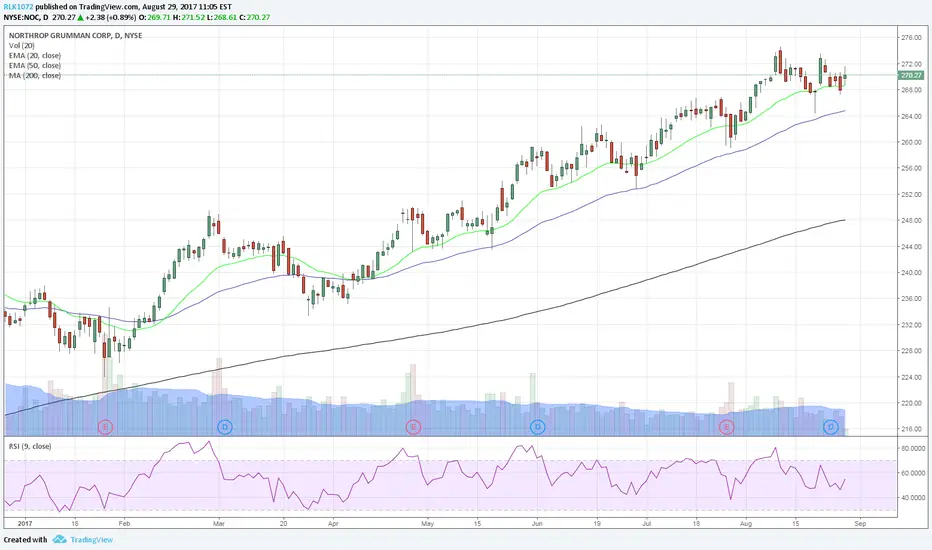Screen dimensions: 932x550
Task: Click the dividend D marker near March
Action: (225, 426)
